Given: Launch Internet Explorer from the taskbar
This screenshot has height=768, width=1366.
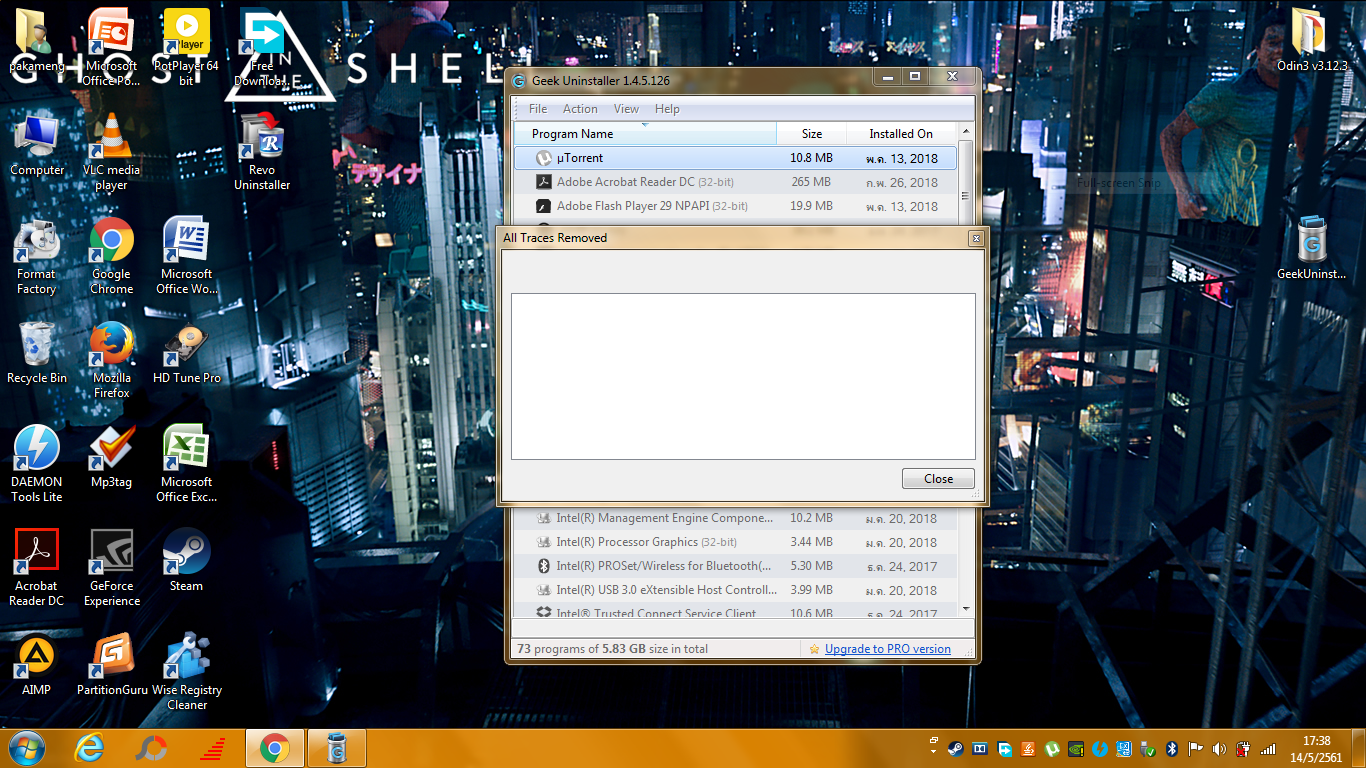Looking at the screenshot, I should click(x=90, y=747).
